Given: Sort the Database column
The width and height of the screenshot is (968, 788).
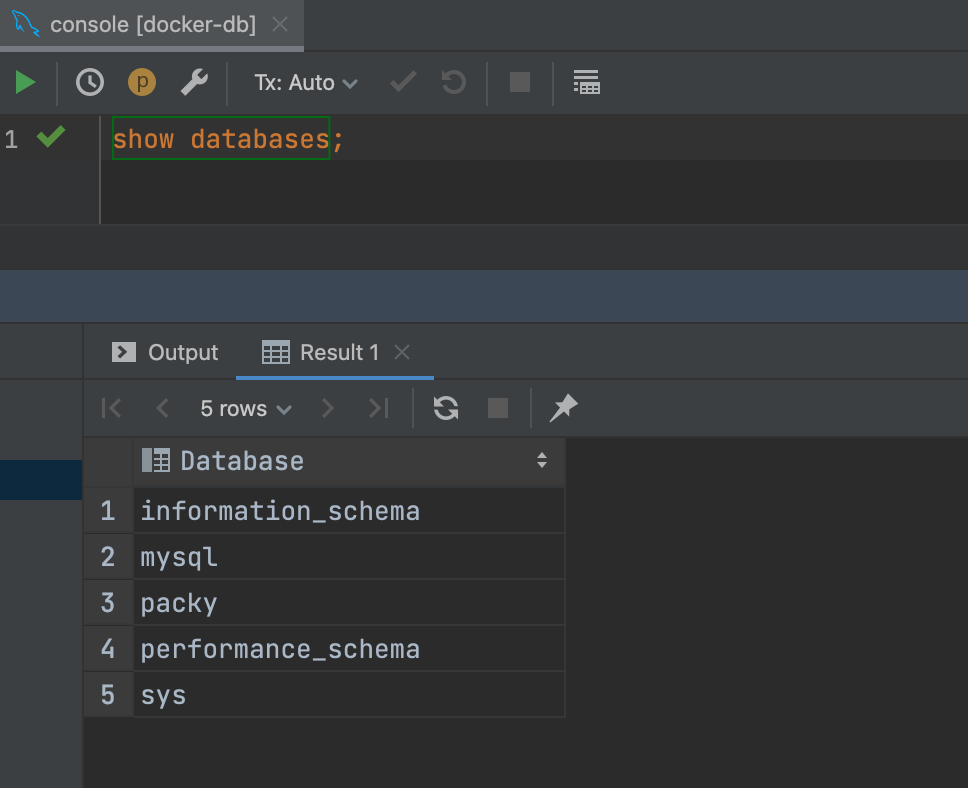Looking at the screenshot, I should point(541,461).
